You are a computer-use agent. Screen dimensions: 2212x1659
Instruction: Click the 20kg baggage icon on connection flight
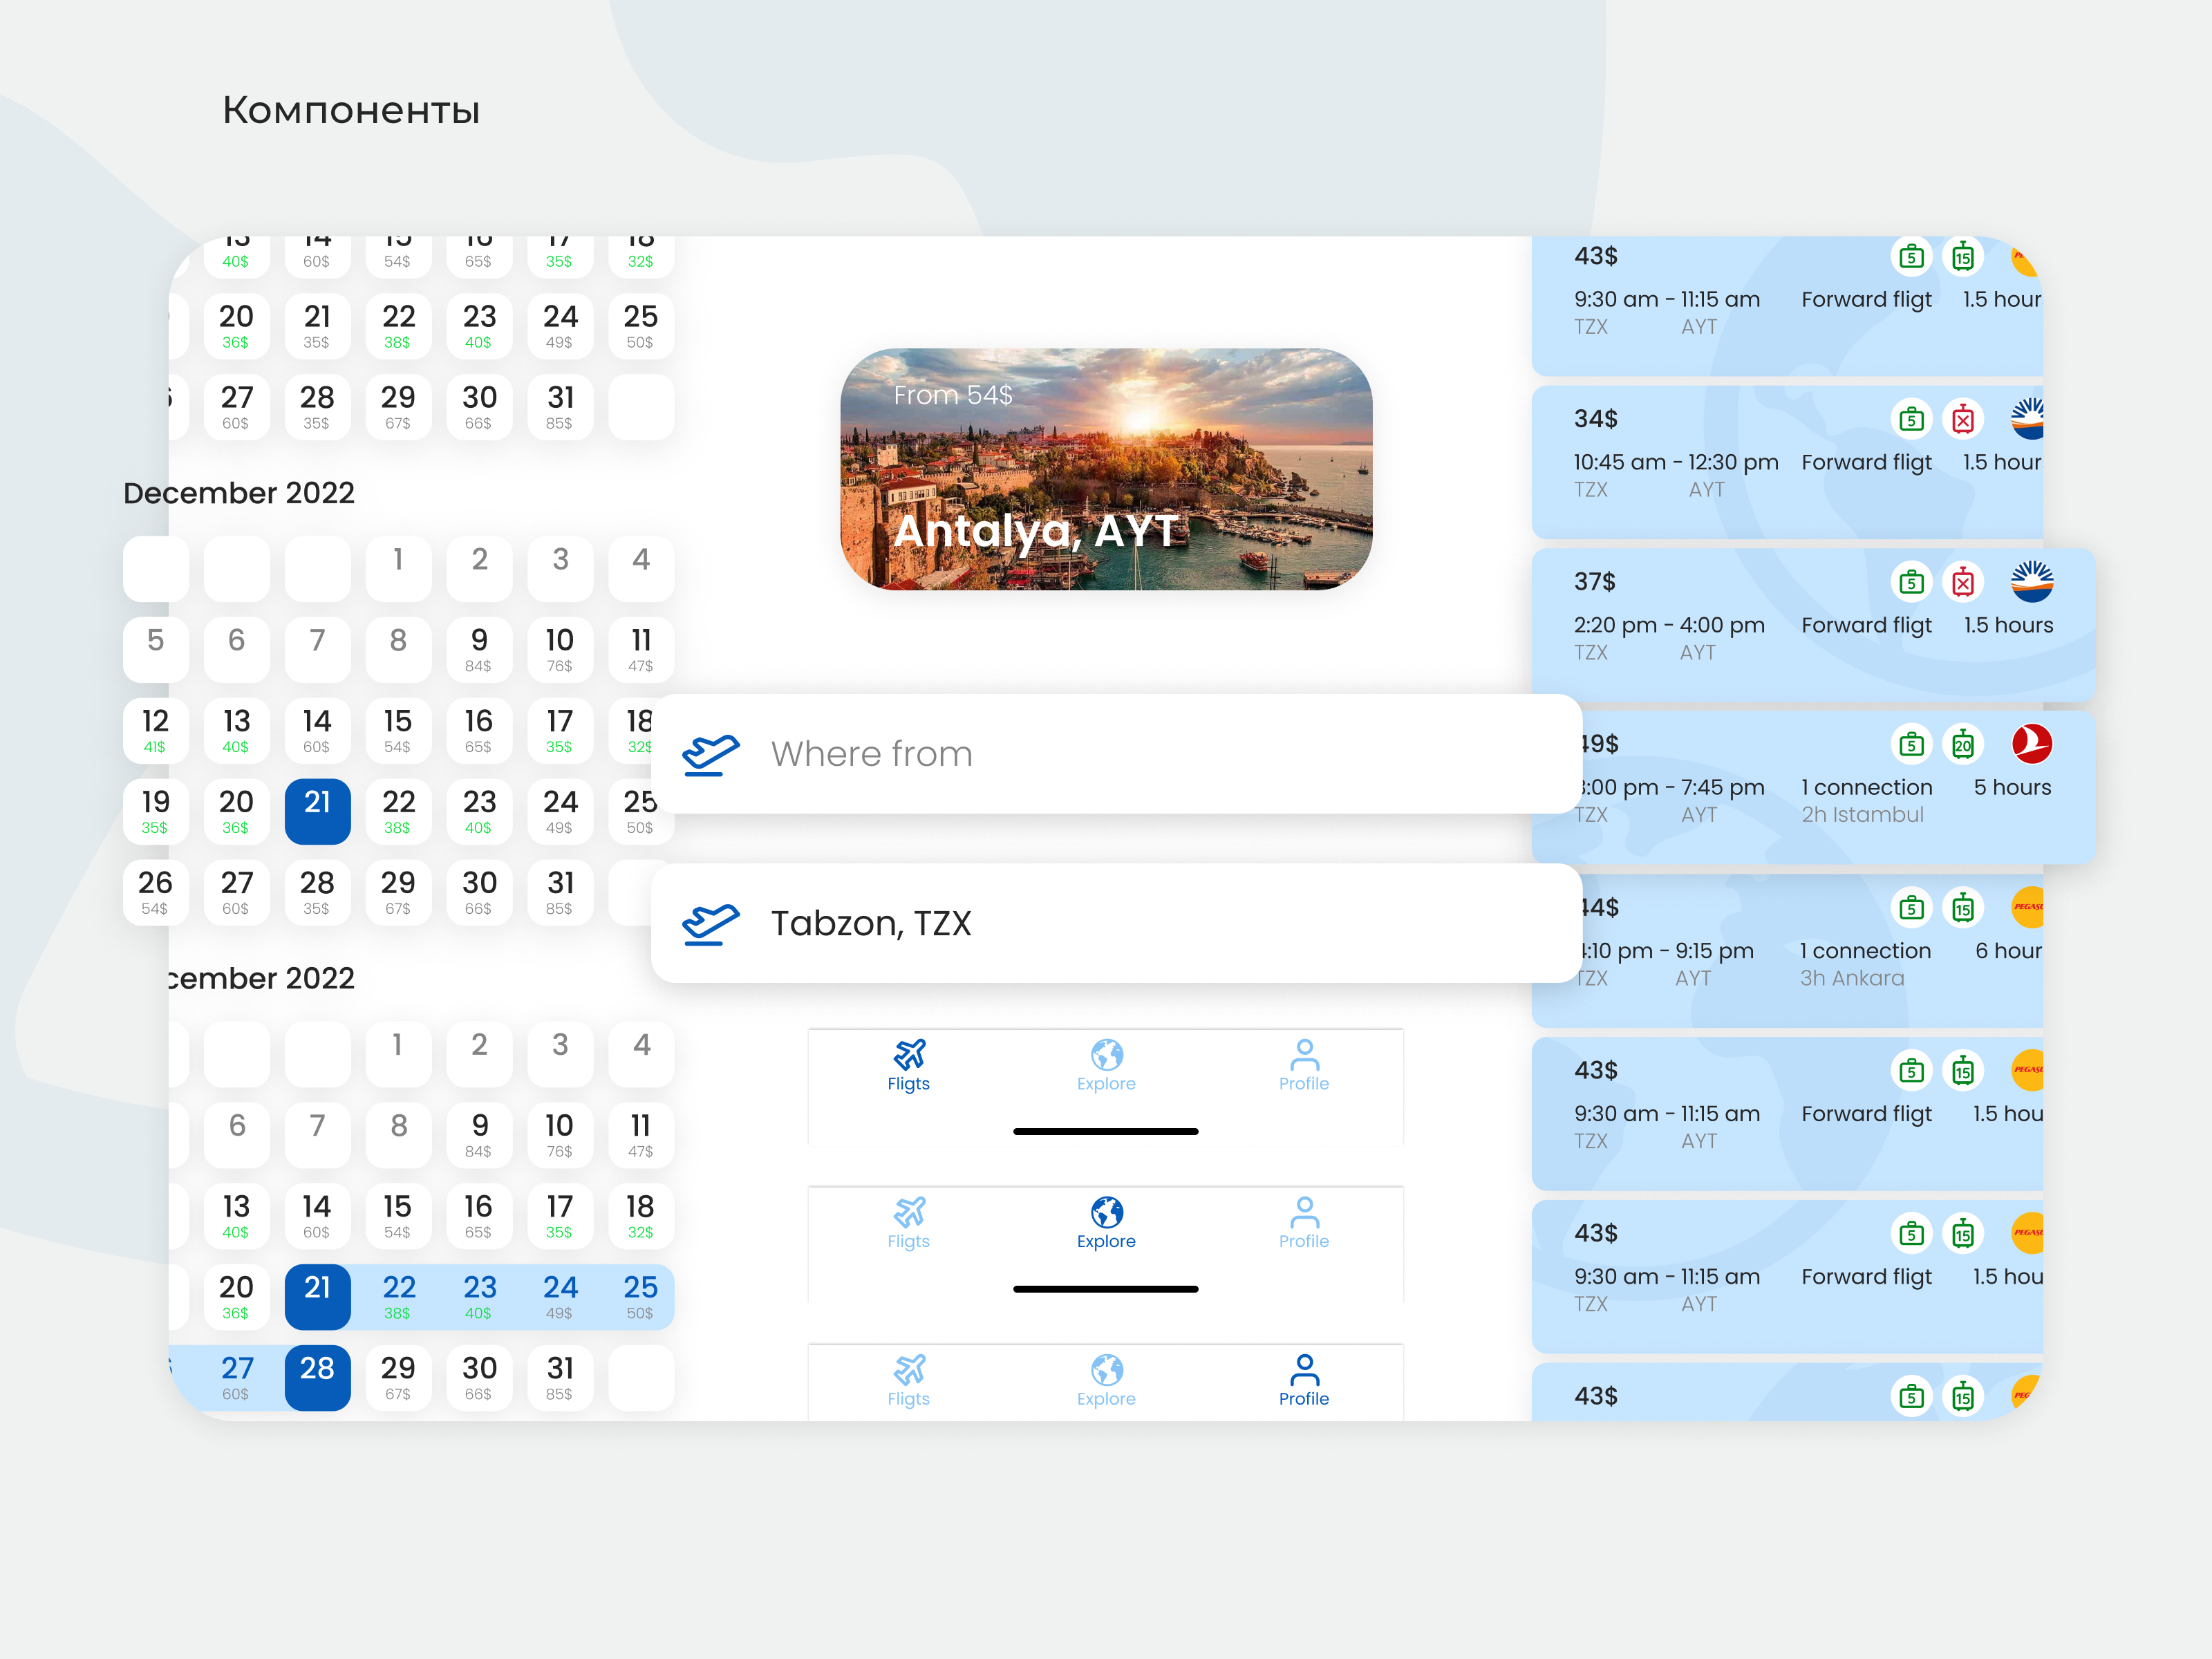tap(1962, 744)
